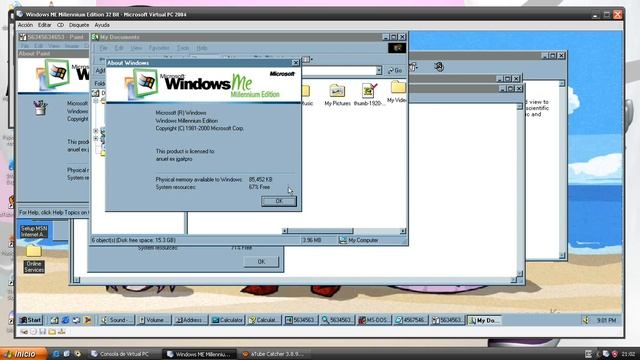Image resolution: width=640 pixels, height=360 pixels.
Task: Switch to the Address taskbar button
Action: [x=190, y=320]
